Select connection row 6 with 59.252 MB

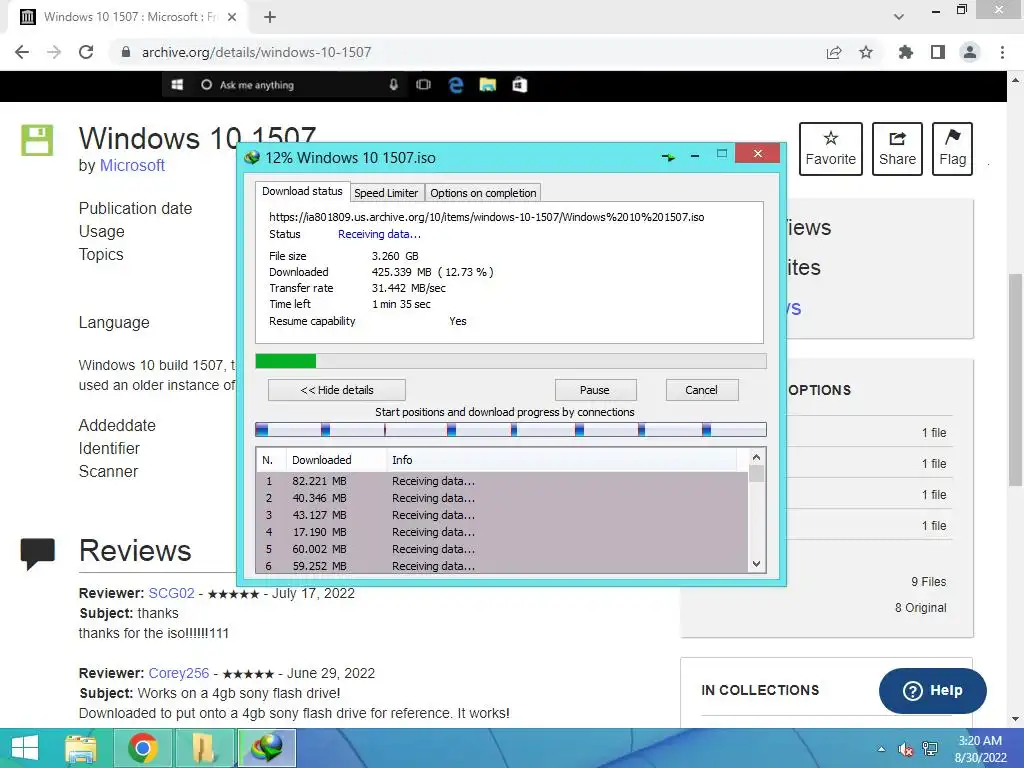pos(502,566)
